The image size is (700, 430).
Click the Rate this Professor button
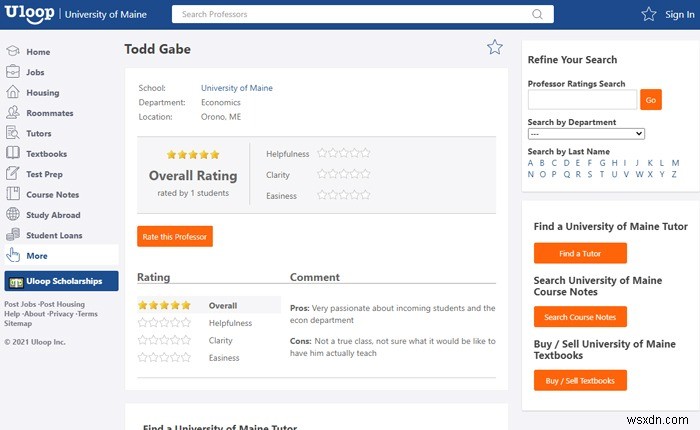point(175,236)
